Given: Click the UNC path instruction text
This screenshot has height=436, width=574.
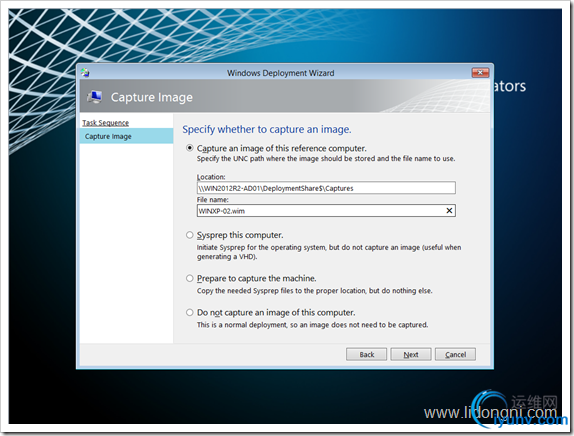Looking at the screenshot, I should [x=326, y=159].
